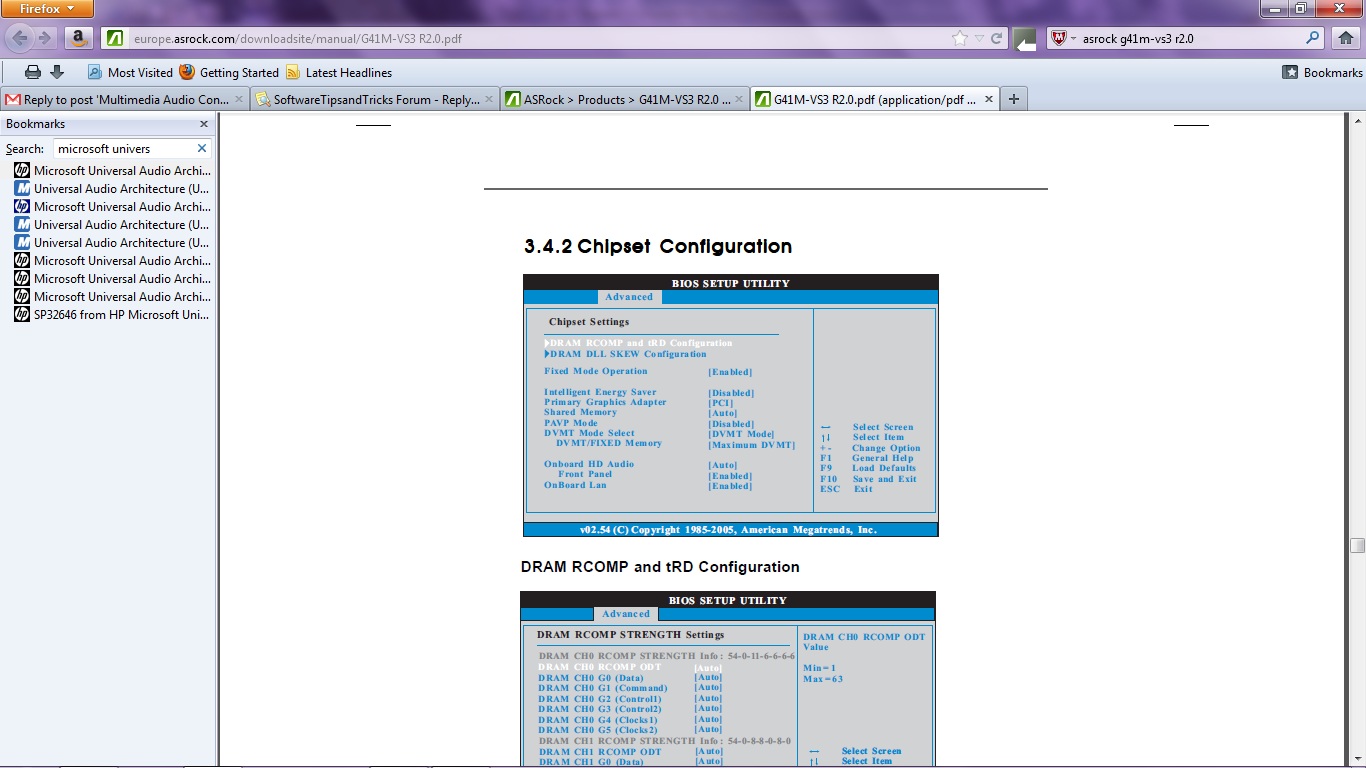This screenshot has height=768, width=1366.
Task: Open a new tab with the plus button
Action: [1014, 99]
